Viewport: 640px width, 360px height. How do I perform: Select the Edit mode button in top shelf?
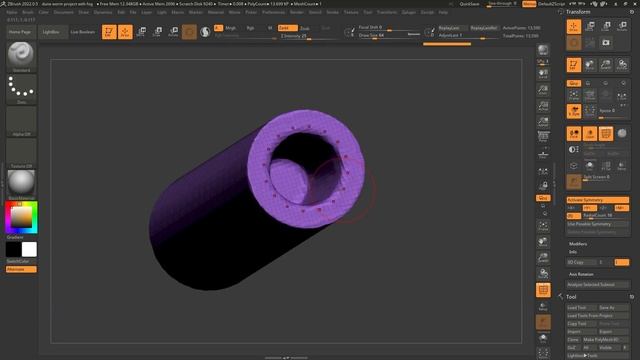pos(109,32)
